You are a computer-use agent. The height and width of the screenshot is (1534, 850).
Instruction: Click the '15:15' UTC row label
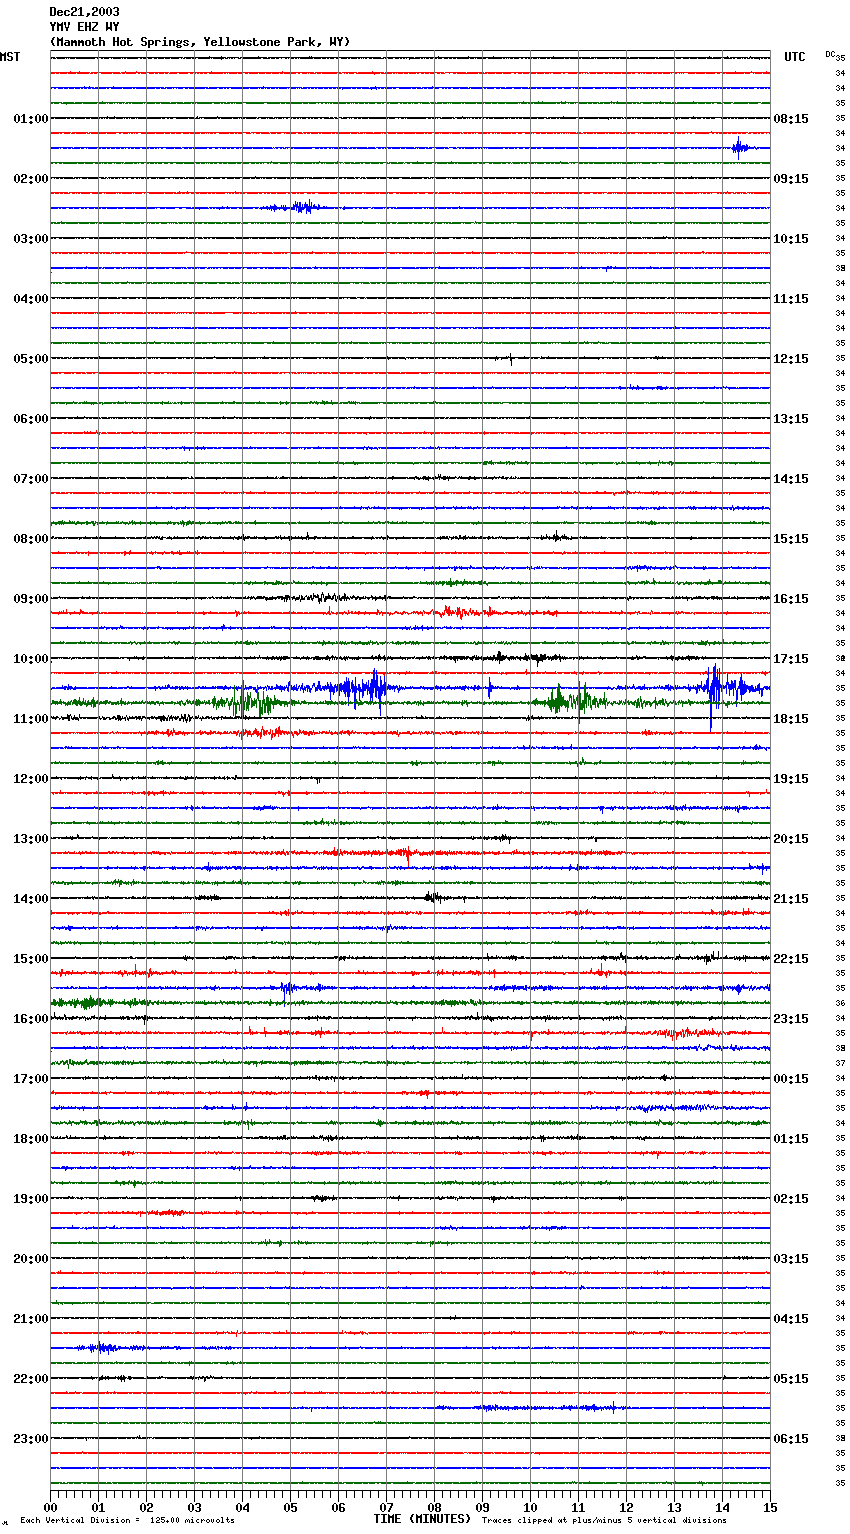pos(791,539)
